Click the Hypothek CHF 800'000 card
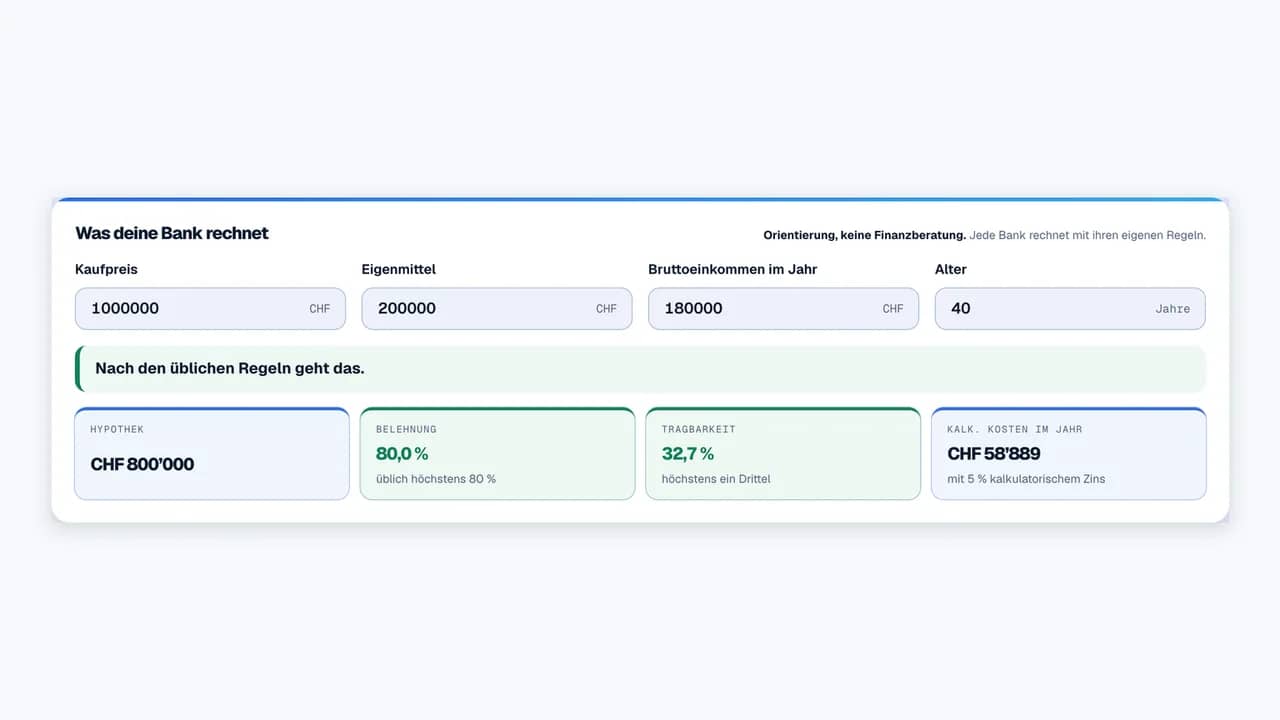Viewport: 1280px width, 720px height. coord(212,454)
